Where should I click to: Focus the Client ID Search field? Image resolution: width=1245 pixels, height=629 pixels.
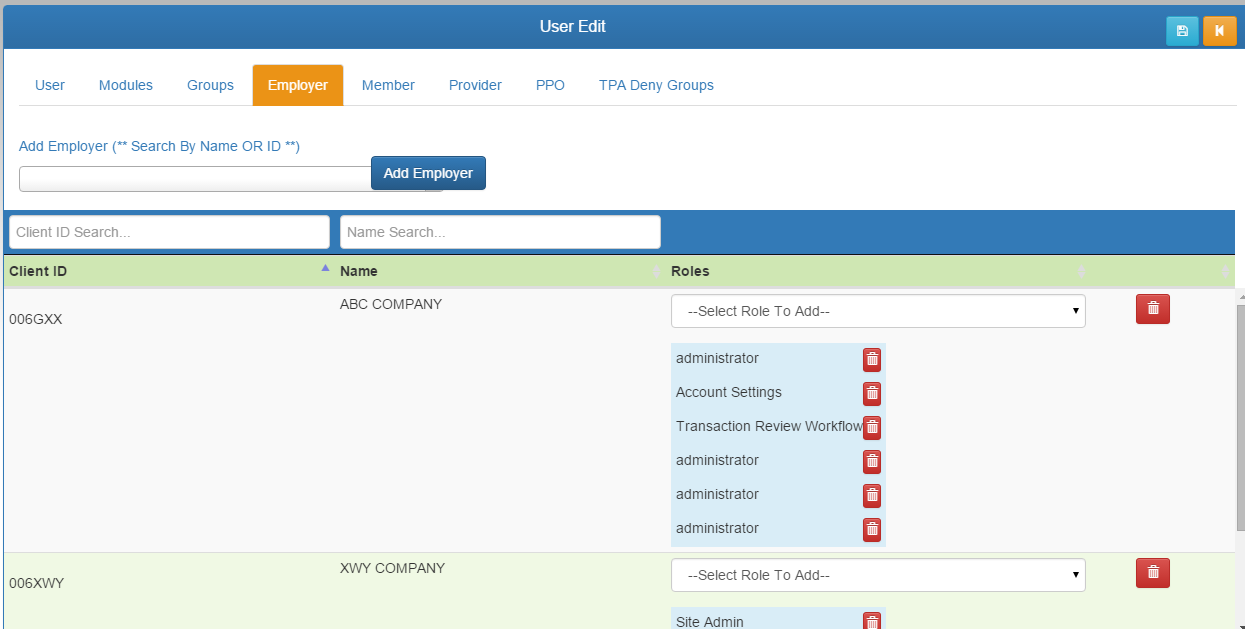click(x=169, y=232)
